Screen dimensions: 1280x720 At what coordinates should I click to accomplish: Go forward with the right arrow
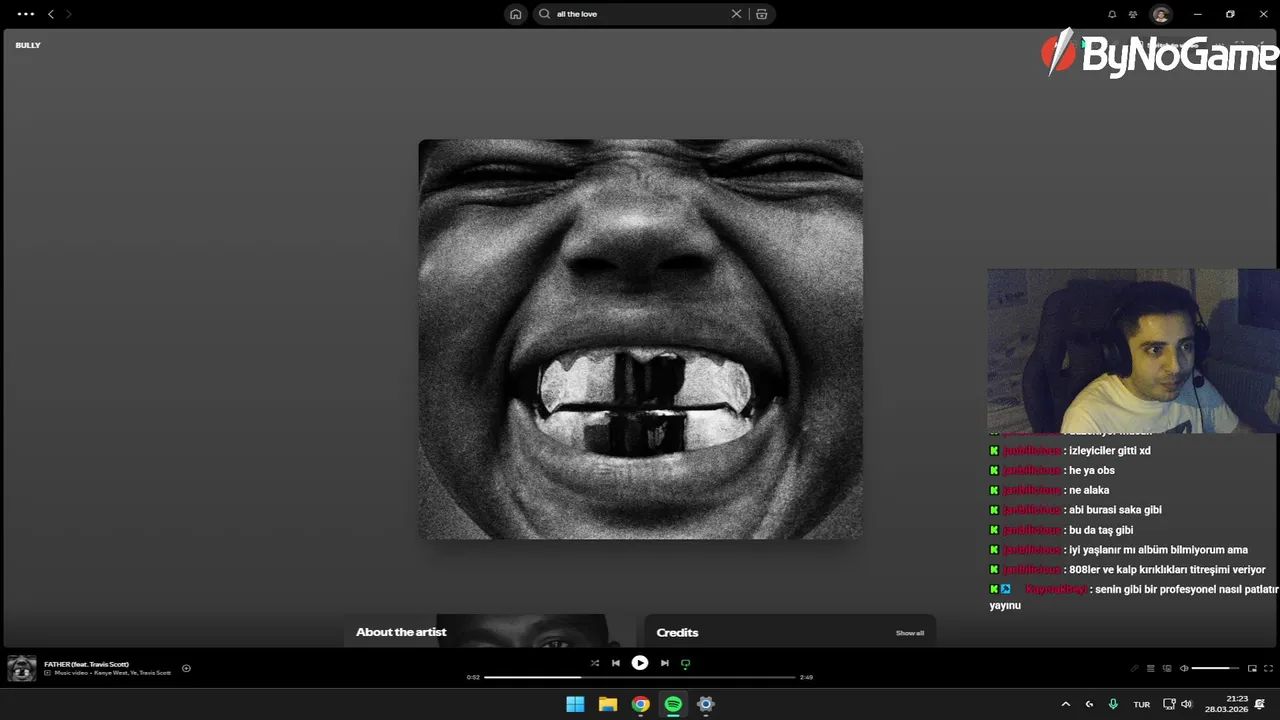tap(68, 14)
